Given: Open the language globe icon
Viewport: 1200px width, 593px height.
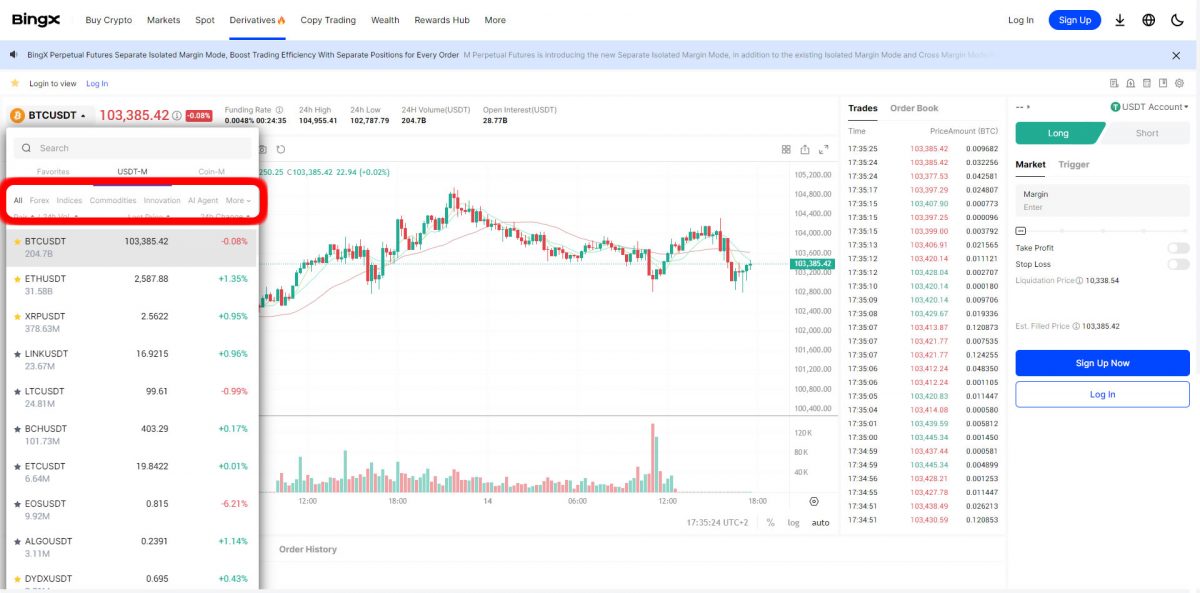Looking at the screenshot, I should pos(1148,20).
